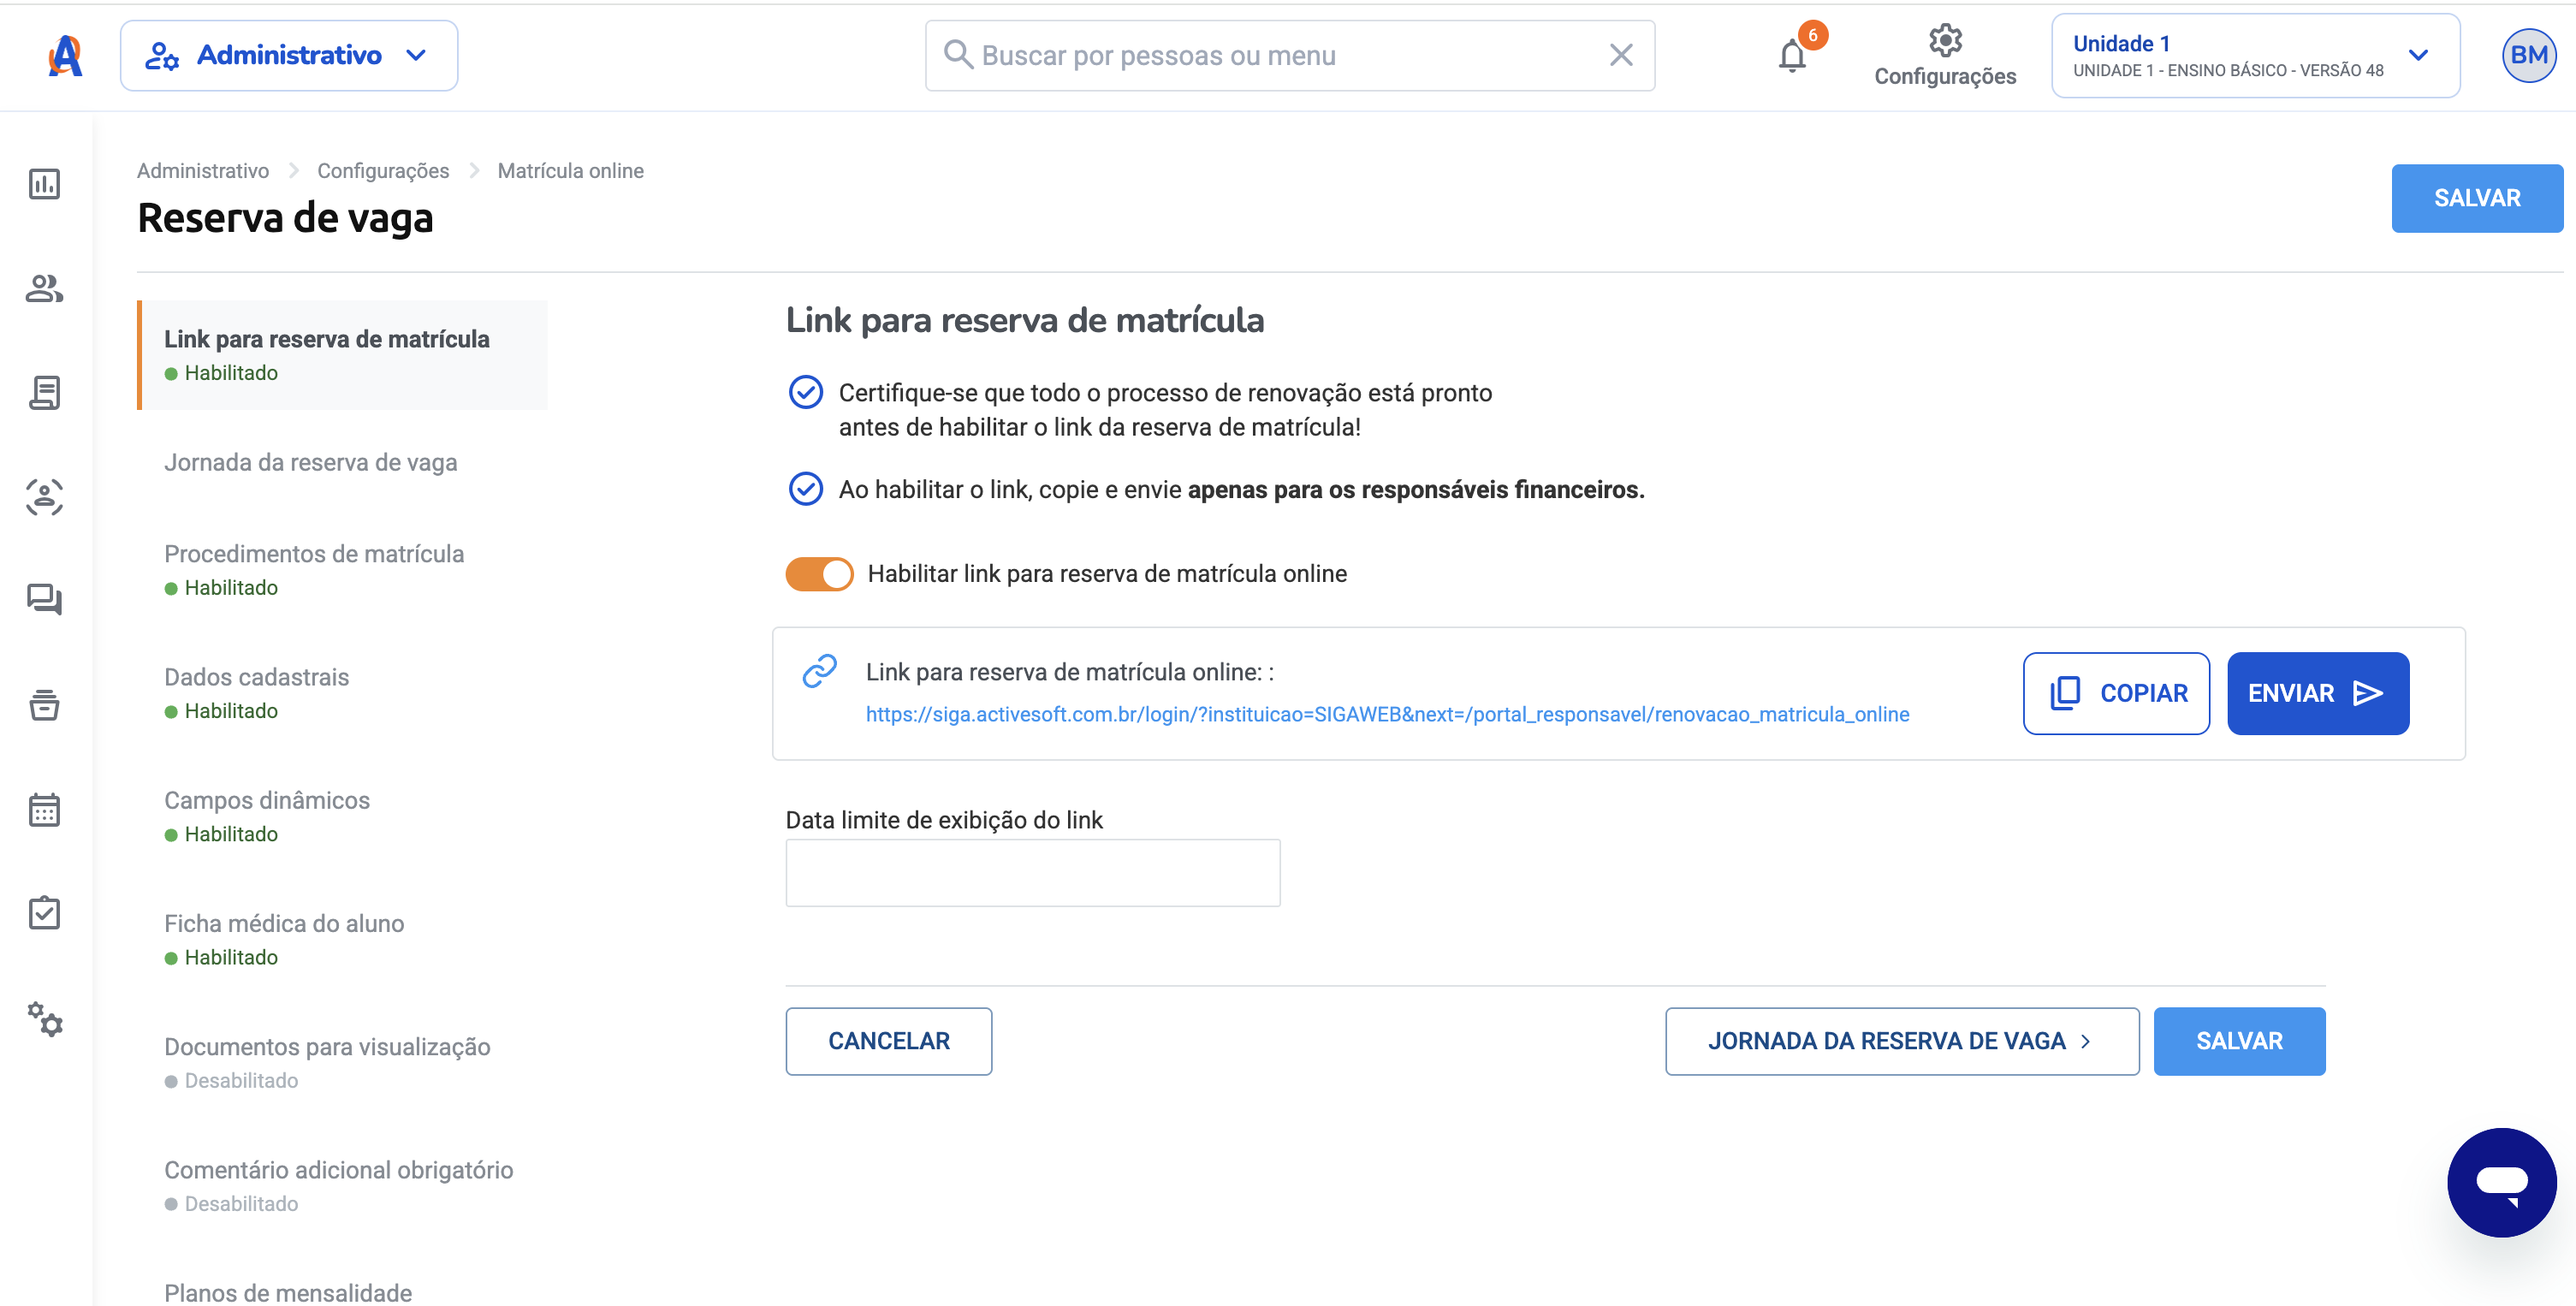This screenshot has height=1306, width=2576.
Task: Copy the link with COPIAR button
Action: pos(2116,693)
